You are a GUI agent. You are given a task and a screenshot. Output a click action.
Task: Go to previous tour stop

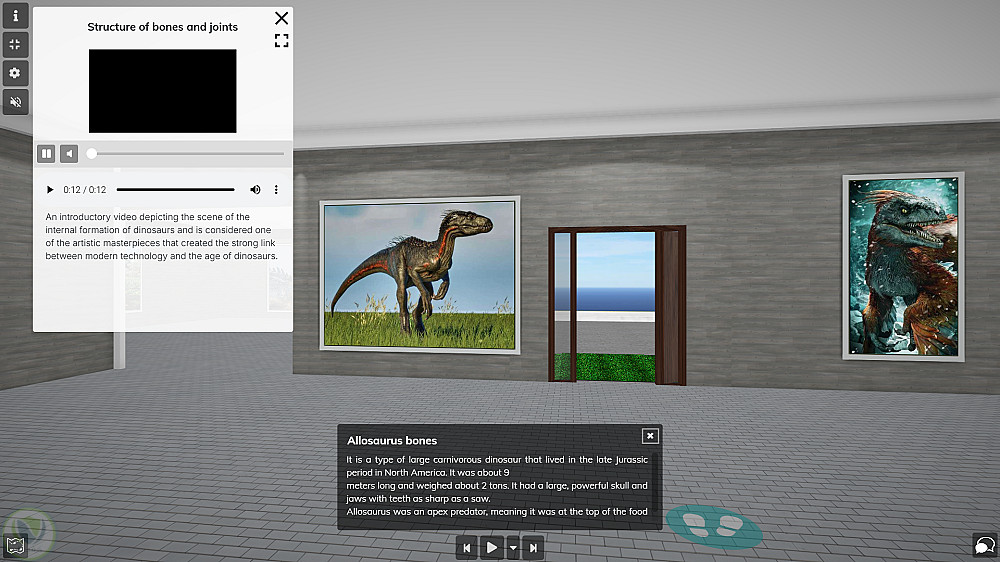click(467, 547)
